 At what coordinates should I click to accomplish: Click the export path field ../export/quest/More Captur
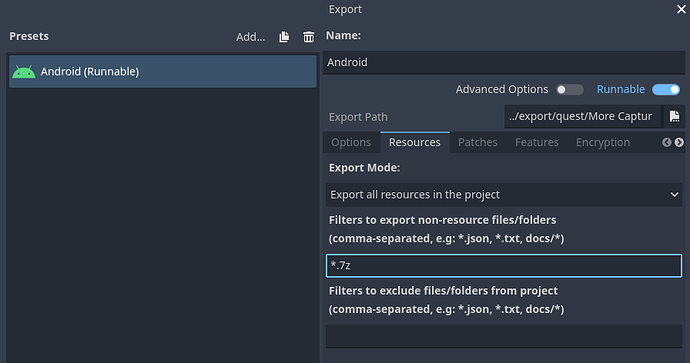tap(582, 117)
